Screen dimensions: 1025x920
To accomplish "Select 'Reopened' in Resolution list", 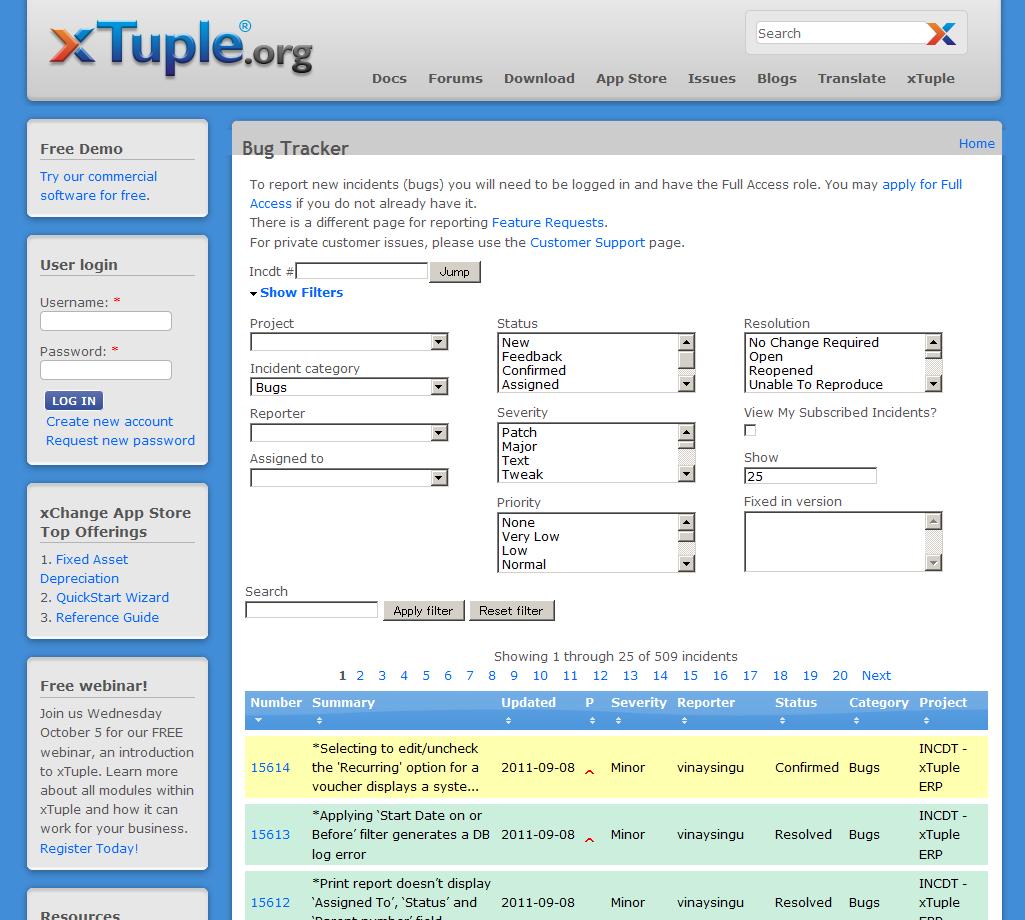I will pyautogui.click(x=781, y=370).
